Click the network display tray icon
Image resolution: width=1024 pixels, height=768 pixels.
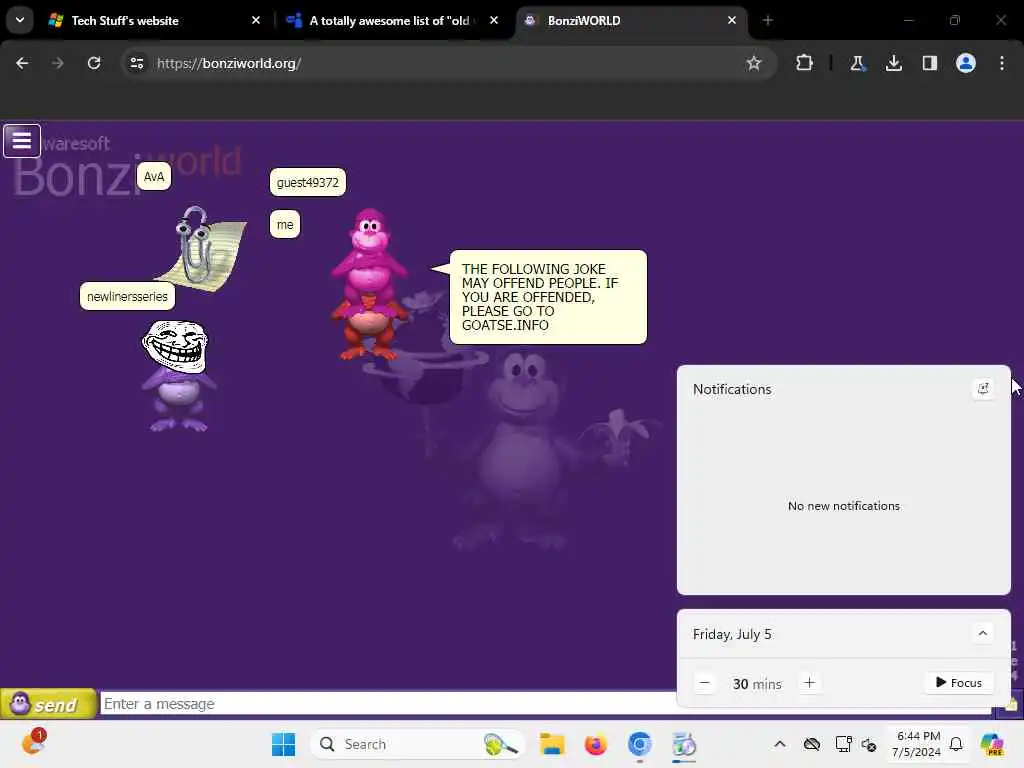843,744
